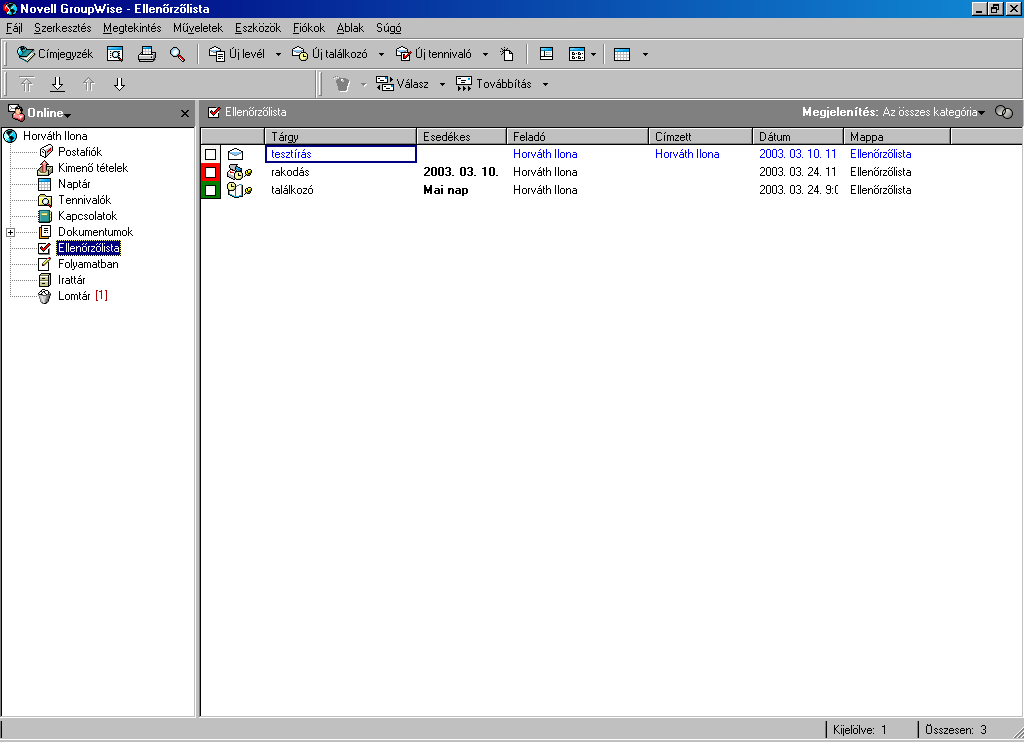Expand the Új találkozó dropdown arrow
Viewport: 1024px width, 742px height.
coord(381,55)
